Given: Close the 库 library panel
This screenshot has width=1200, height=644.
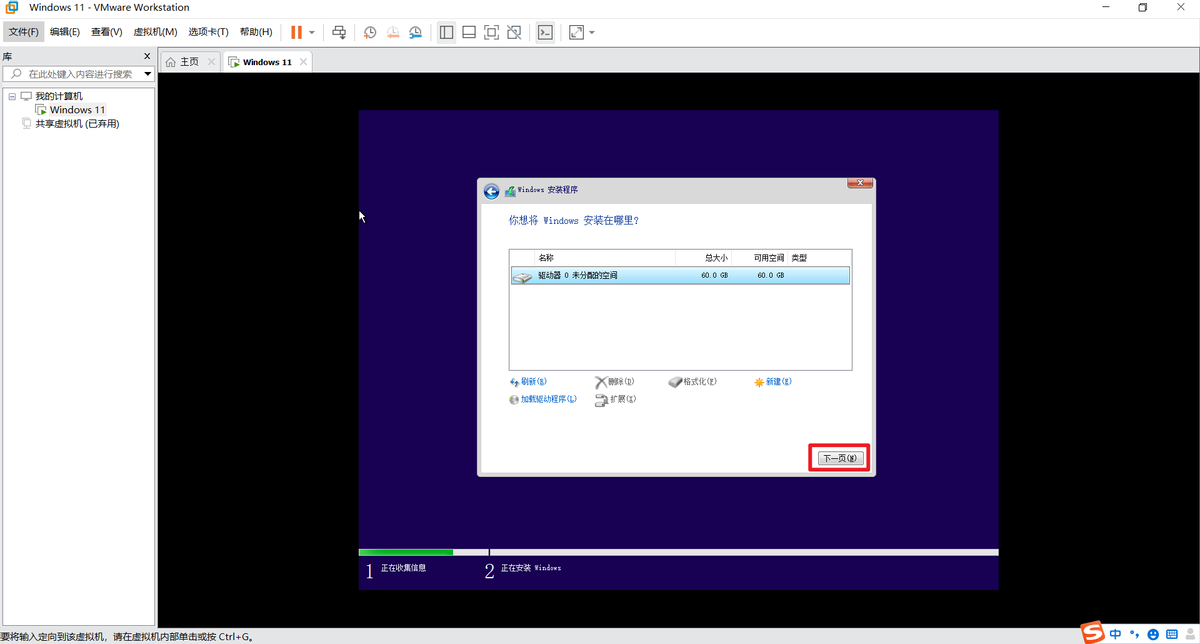Looking at the screenshot, I should 147,57.
